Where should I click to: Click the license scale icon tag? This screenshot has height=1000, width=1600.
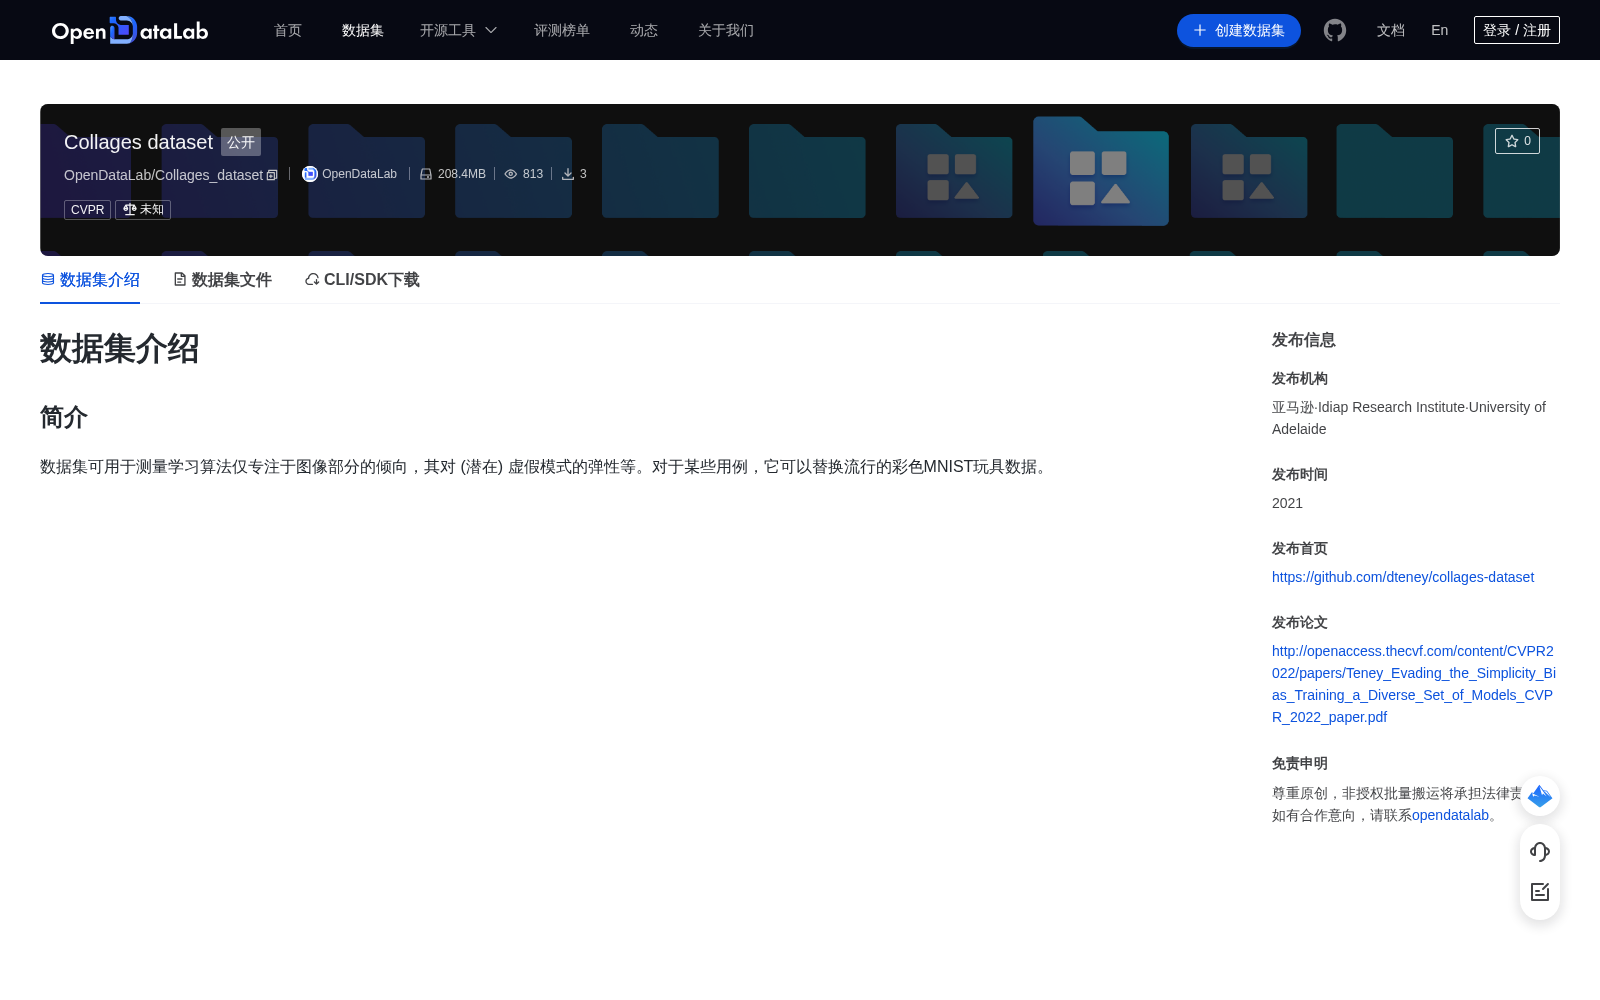(x=143, y=210)
